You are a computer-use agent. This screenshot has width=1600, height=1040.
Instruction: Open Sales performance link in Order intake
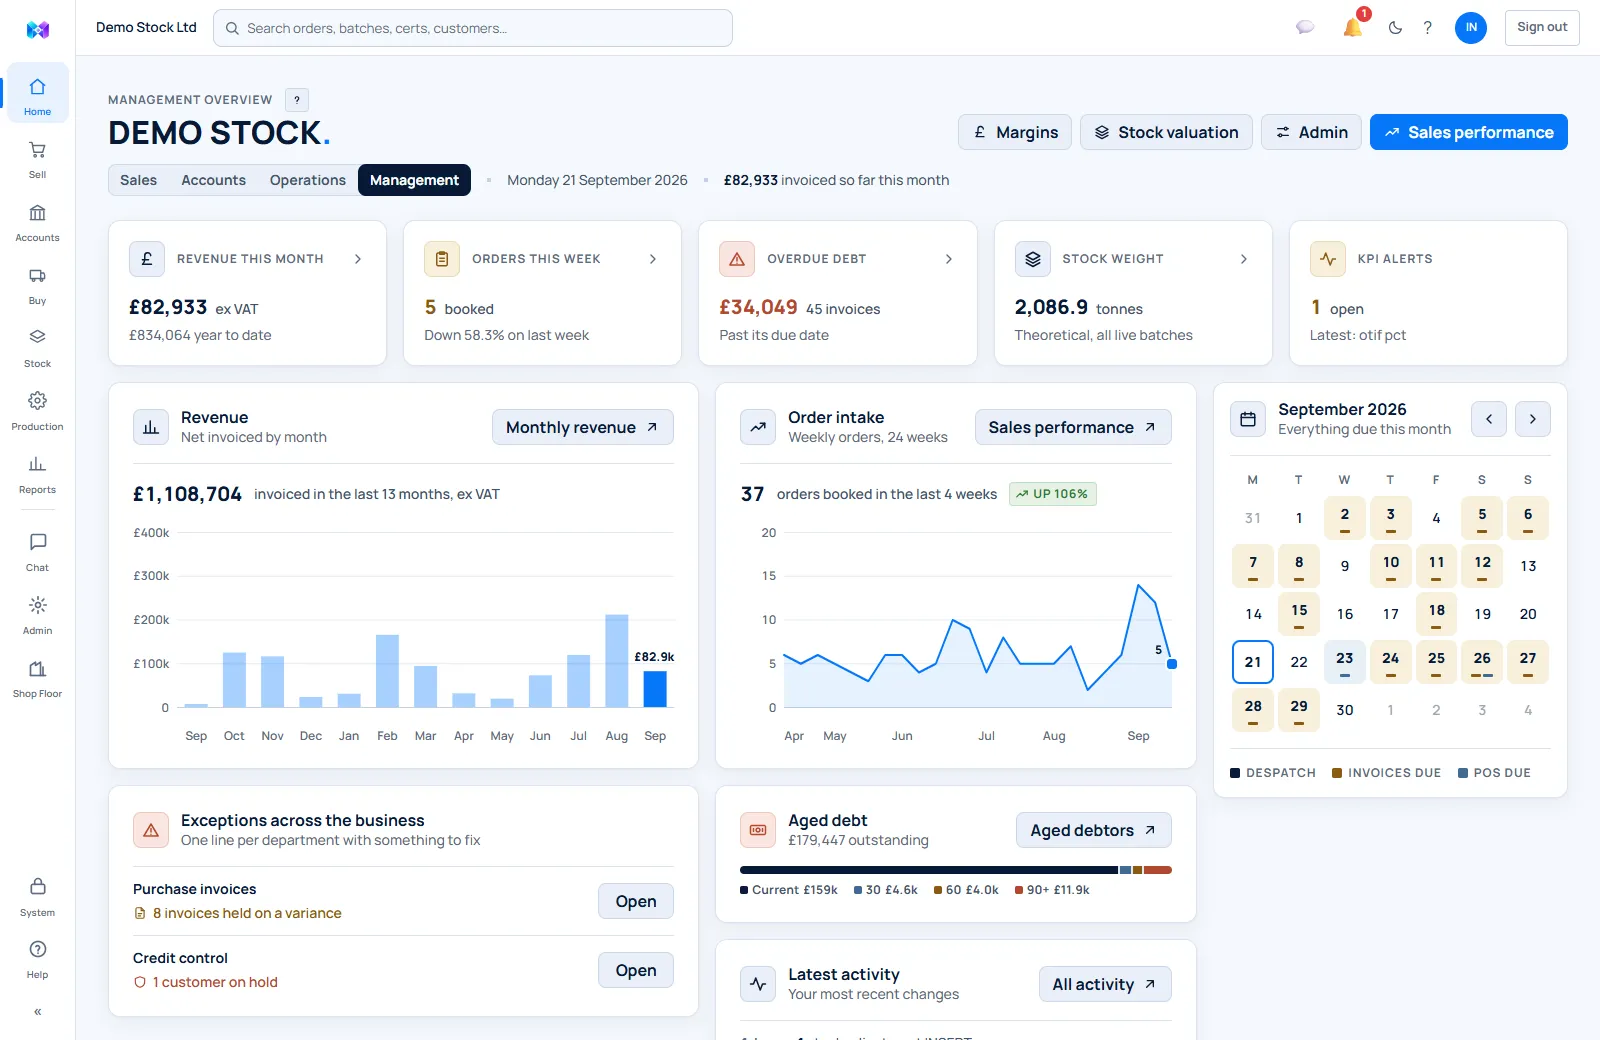(x=1073, y=427)
